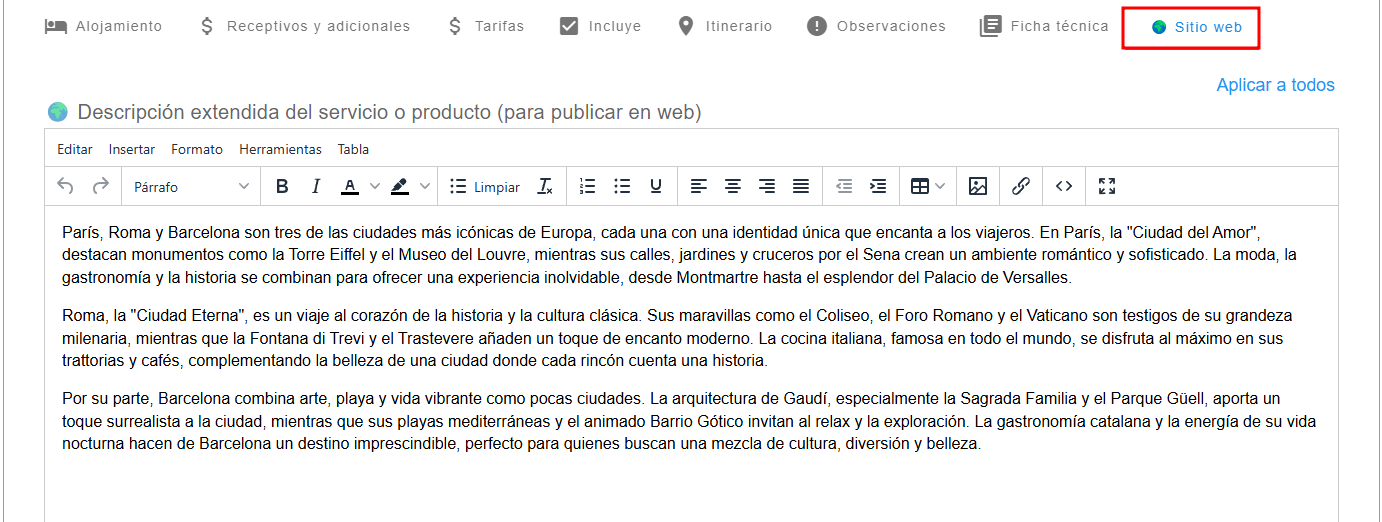Open the Formato menu
Screen dimensions: 1382x522
(197, 149)
